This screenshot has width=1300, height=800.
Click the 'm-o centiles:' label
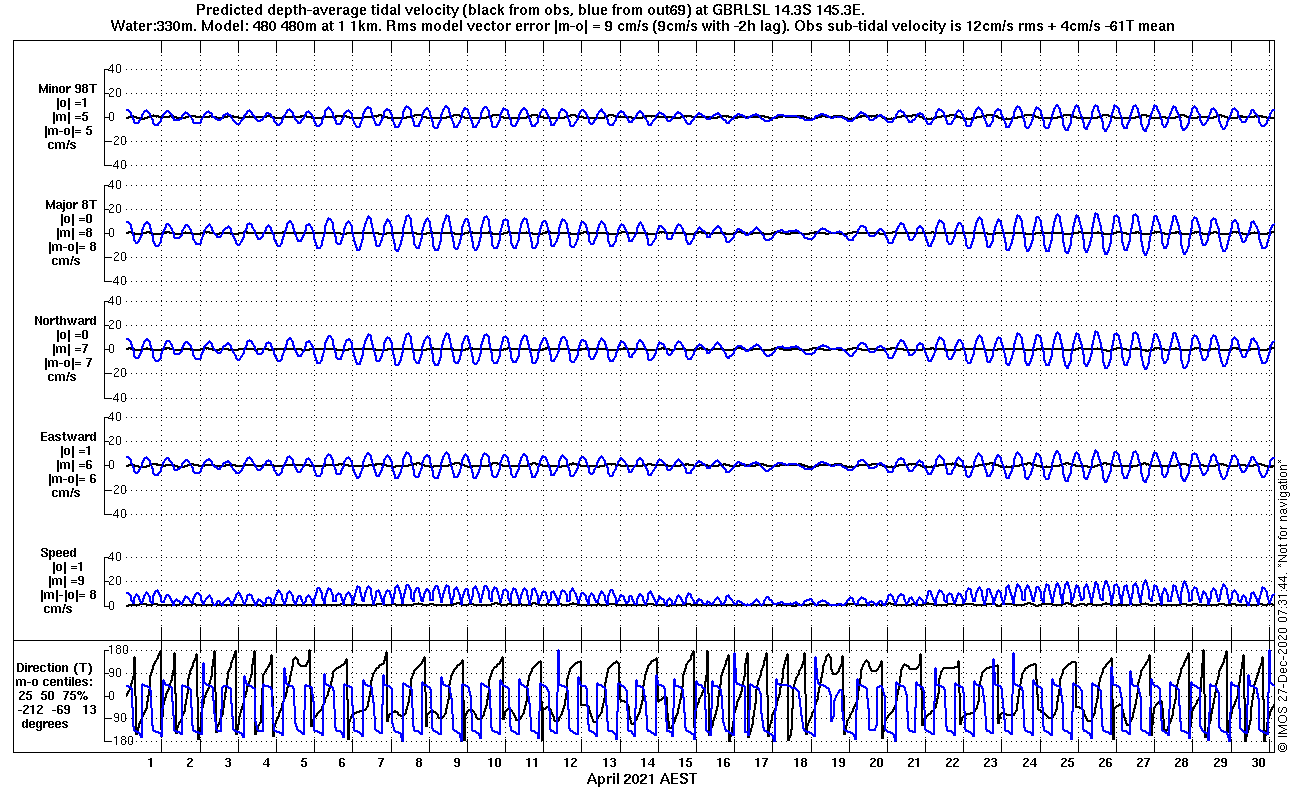(x=56, y=681)
